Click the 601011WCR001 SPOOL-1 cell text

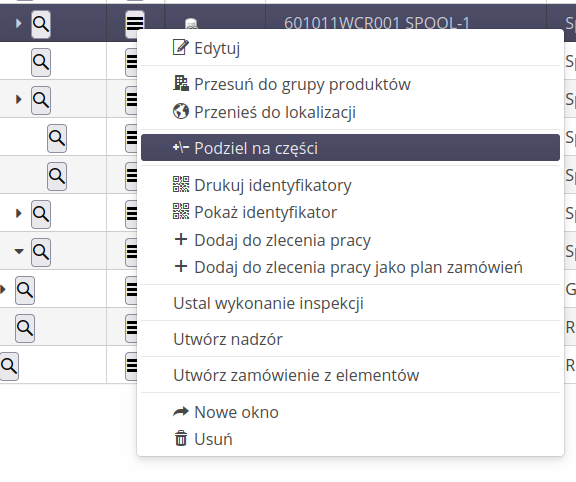377,23
